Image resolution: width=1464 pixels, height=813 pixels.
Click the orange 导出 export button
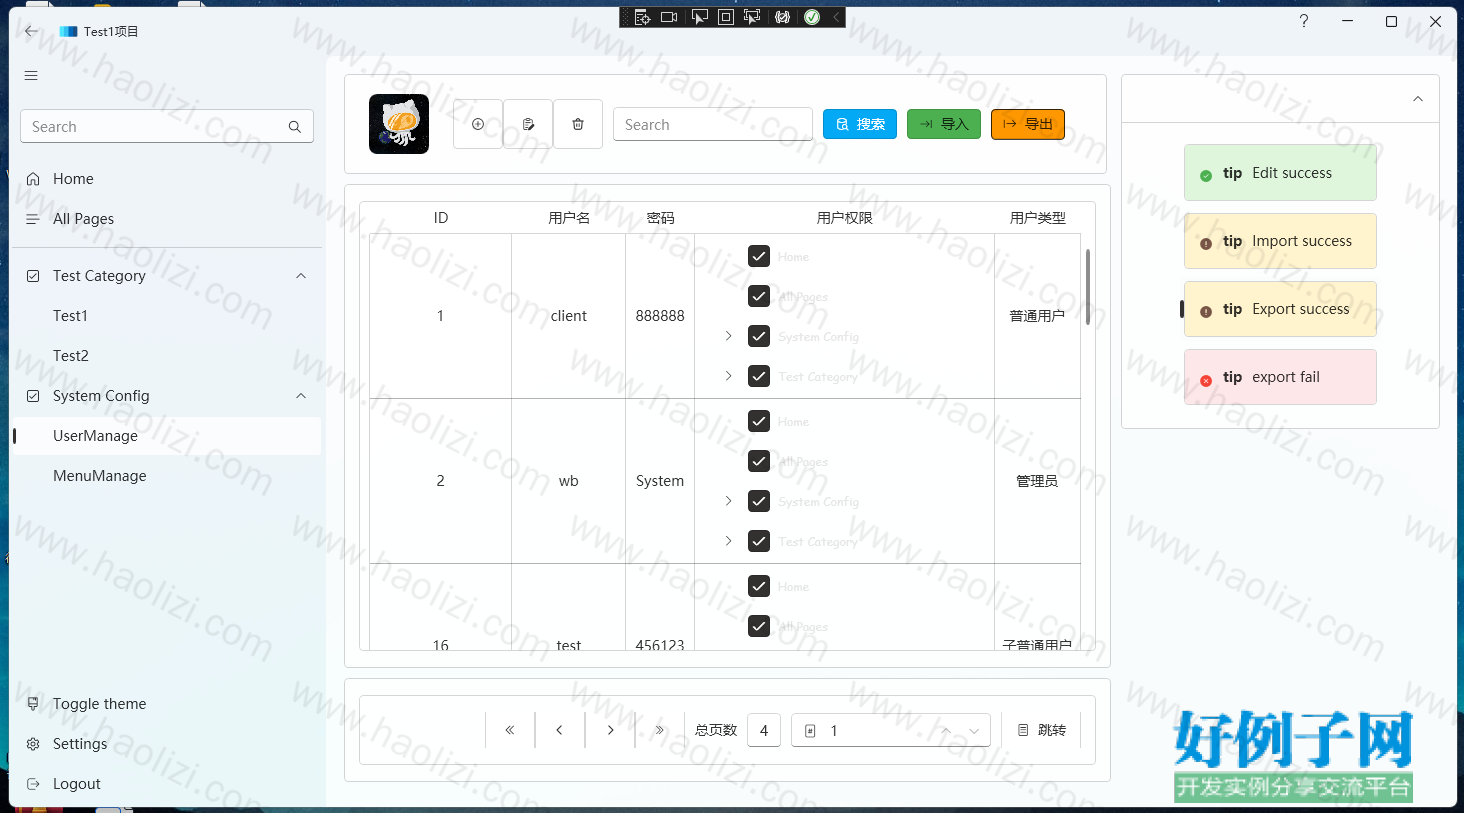coord(1028,124)
